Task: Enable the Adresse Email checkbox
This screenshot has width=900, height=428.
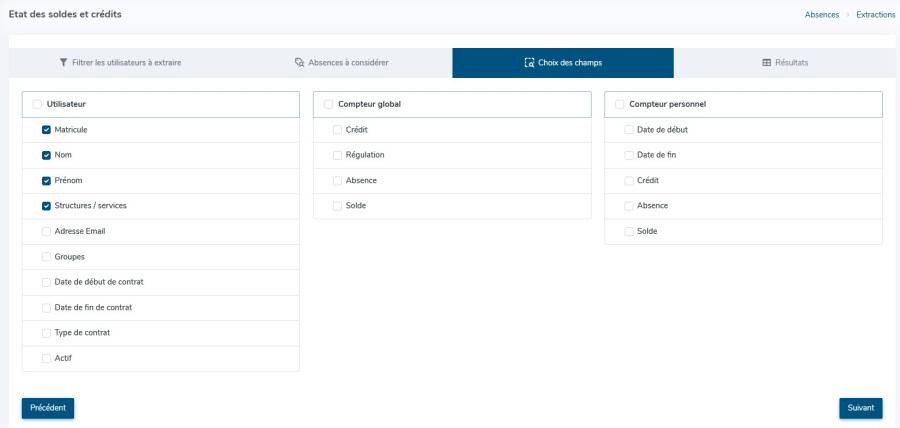Action: coord(46,231)
